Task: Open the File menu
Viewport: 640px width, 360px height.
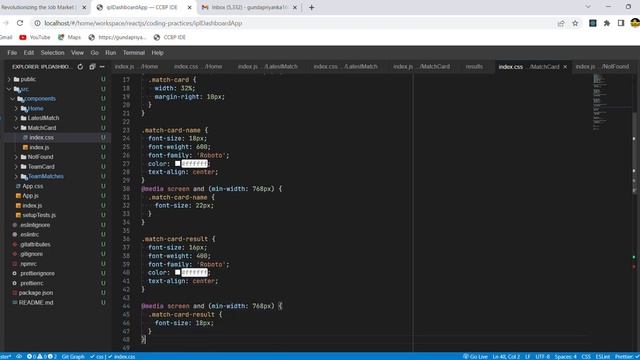Action: [12, 53]
